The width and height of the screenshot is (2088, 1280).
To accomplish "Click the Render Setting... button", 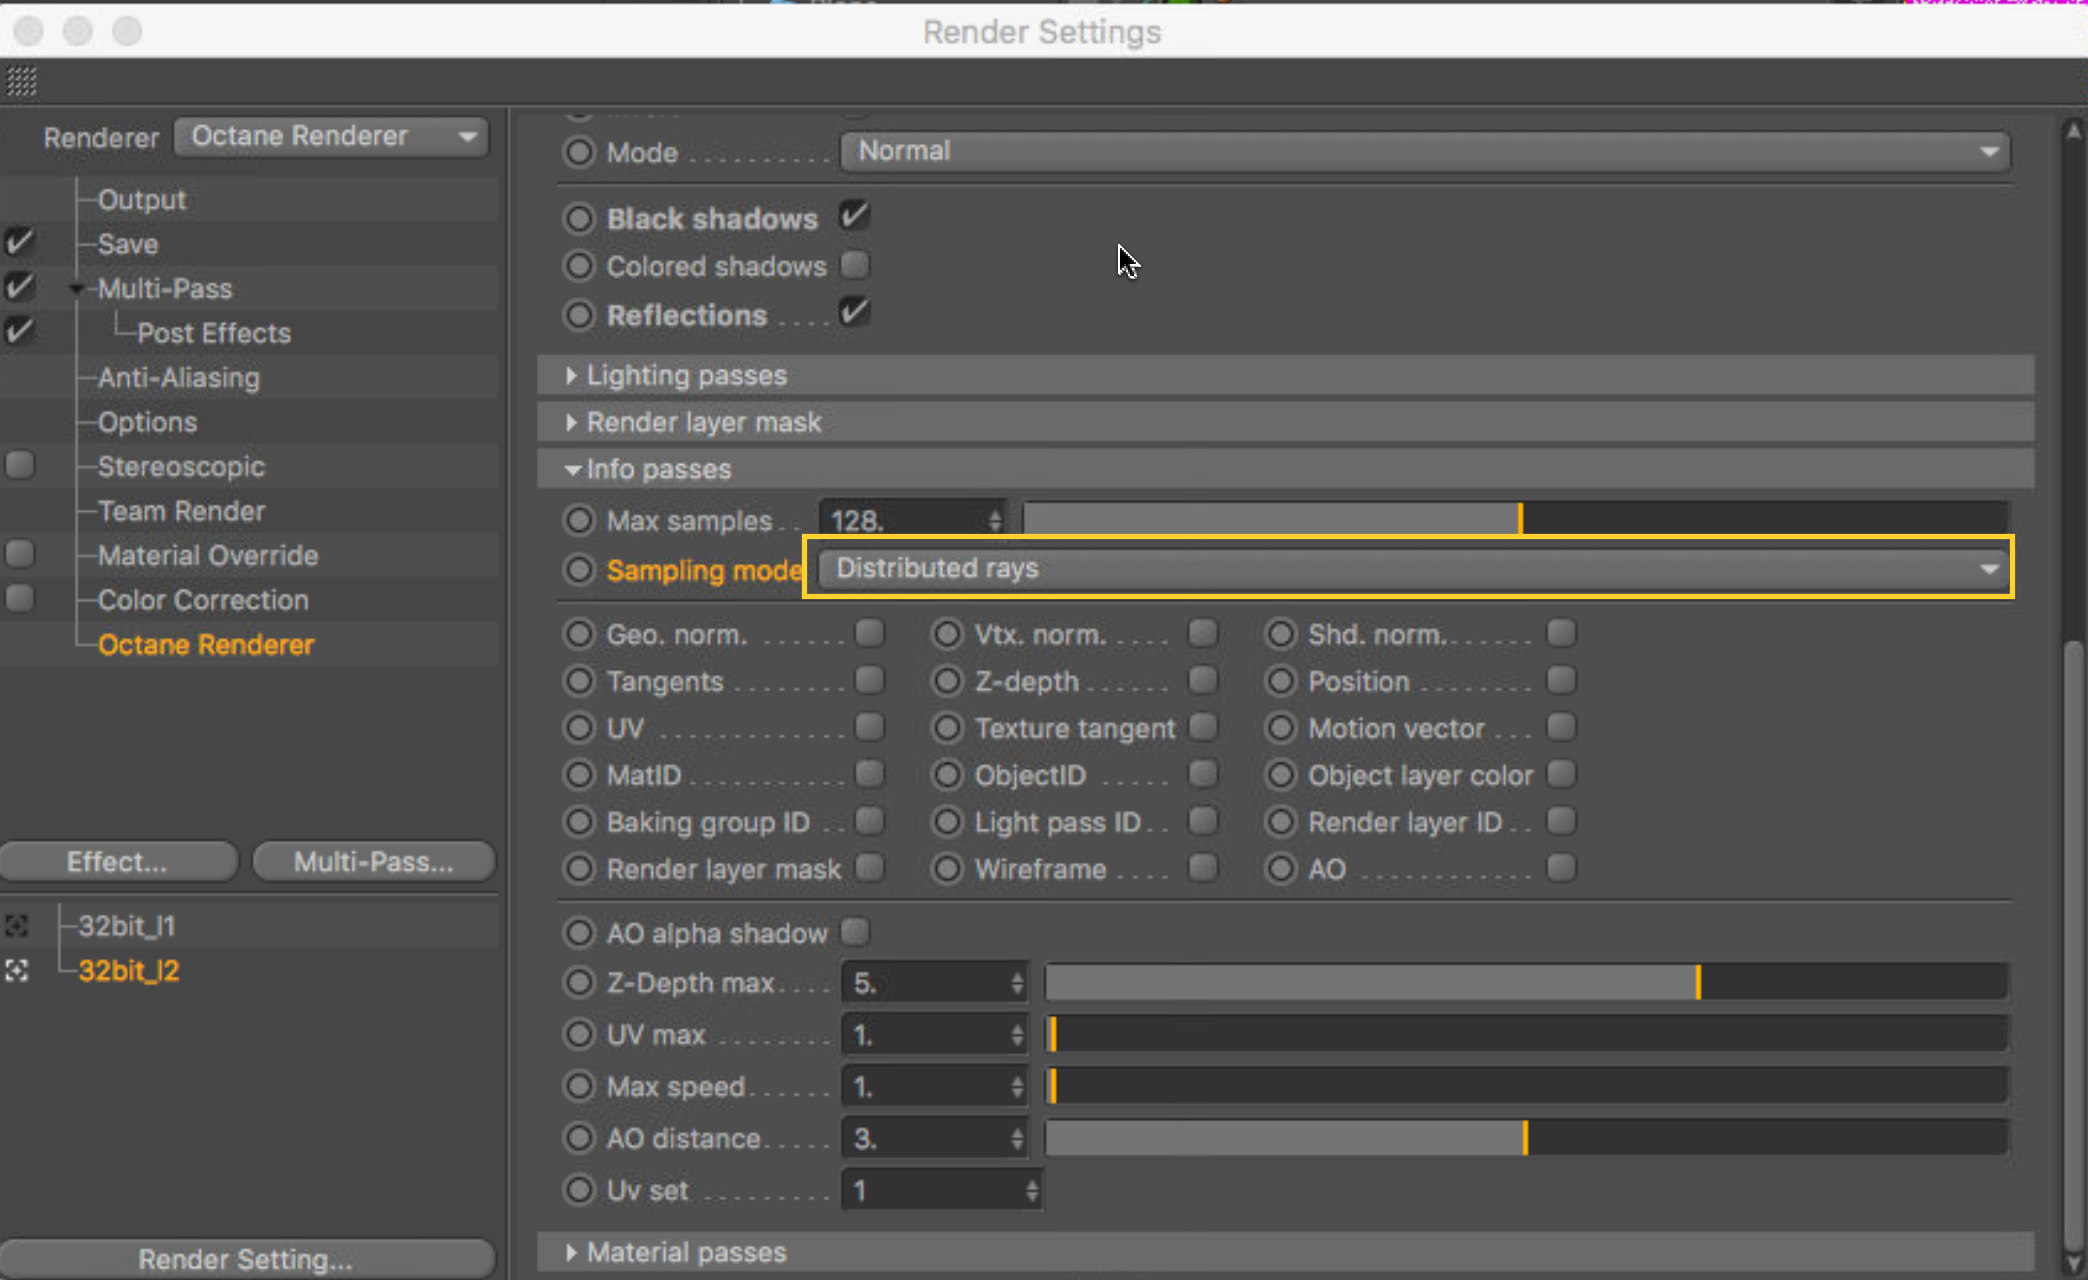I will (x=246, y=1259).
